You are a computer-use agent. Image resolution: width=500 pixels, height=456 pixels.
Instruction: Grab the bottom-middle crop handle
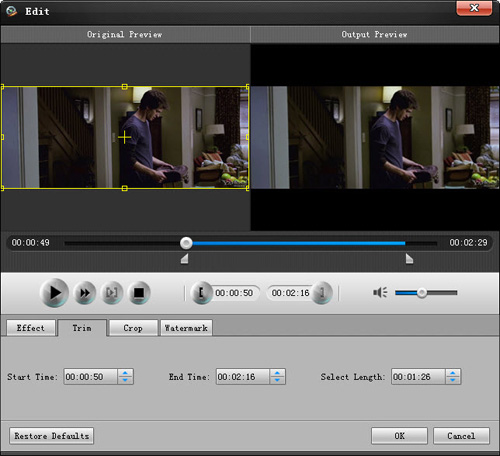point(125,189)
